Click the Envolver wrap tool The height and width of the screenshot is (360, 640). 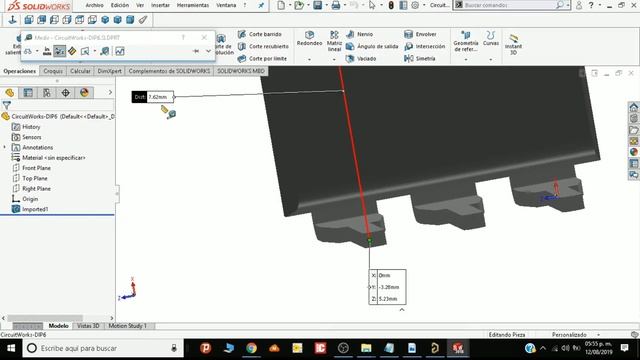tap(420, 34)
